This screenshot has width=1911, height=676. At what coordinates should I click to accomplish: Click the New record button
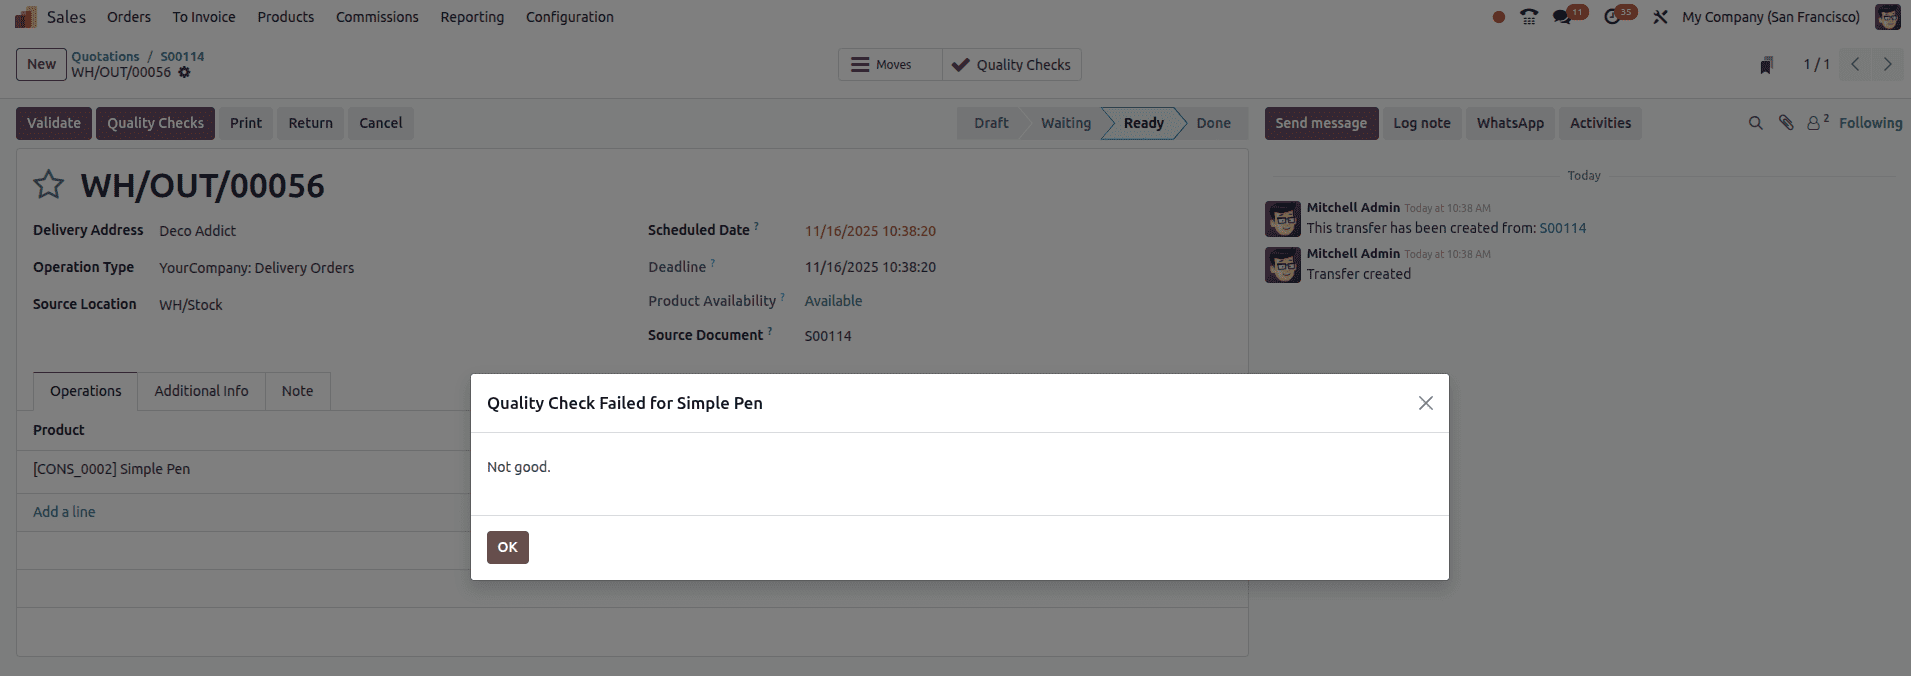point(41,64)
